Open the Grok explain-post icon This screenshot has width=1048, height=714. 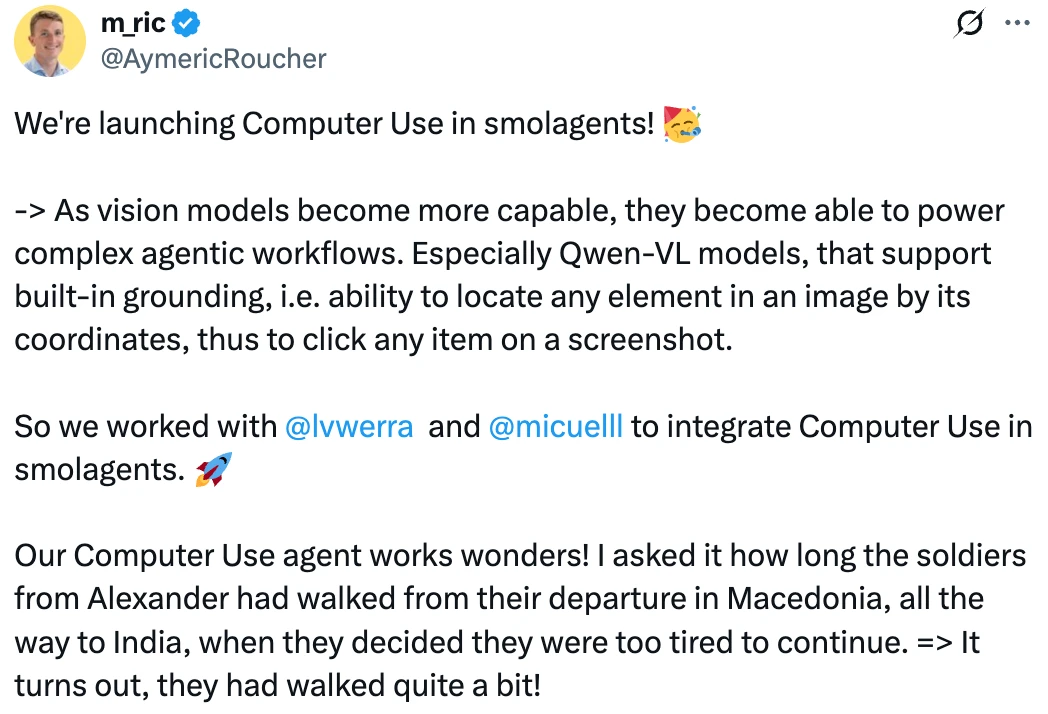969,23
